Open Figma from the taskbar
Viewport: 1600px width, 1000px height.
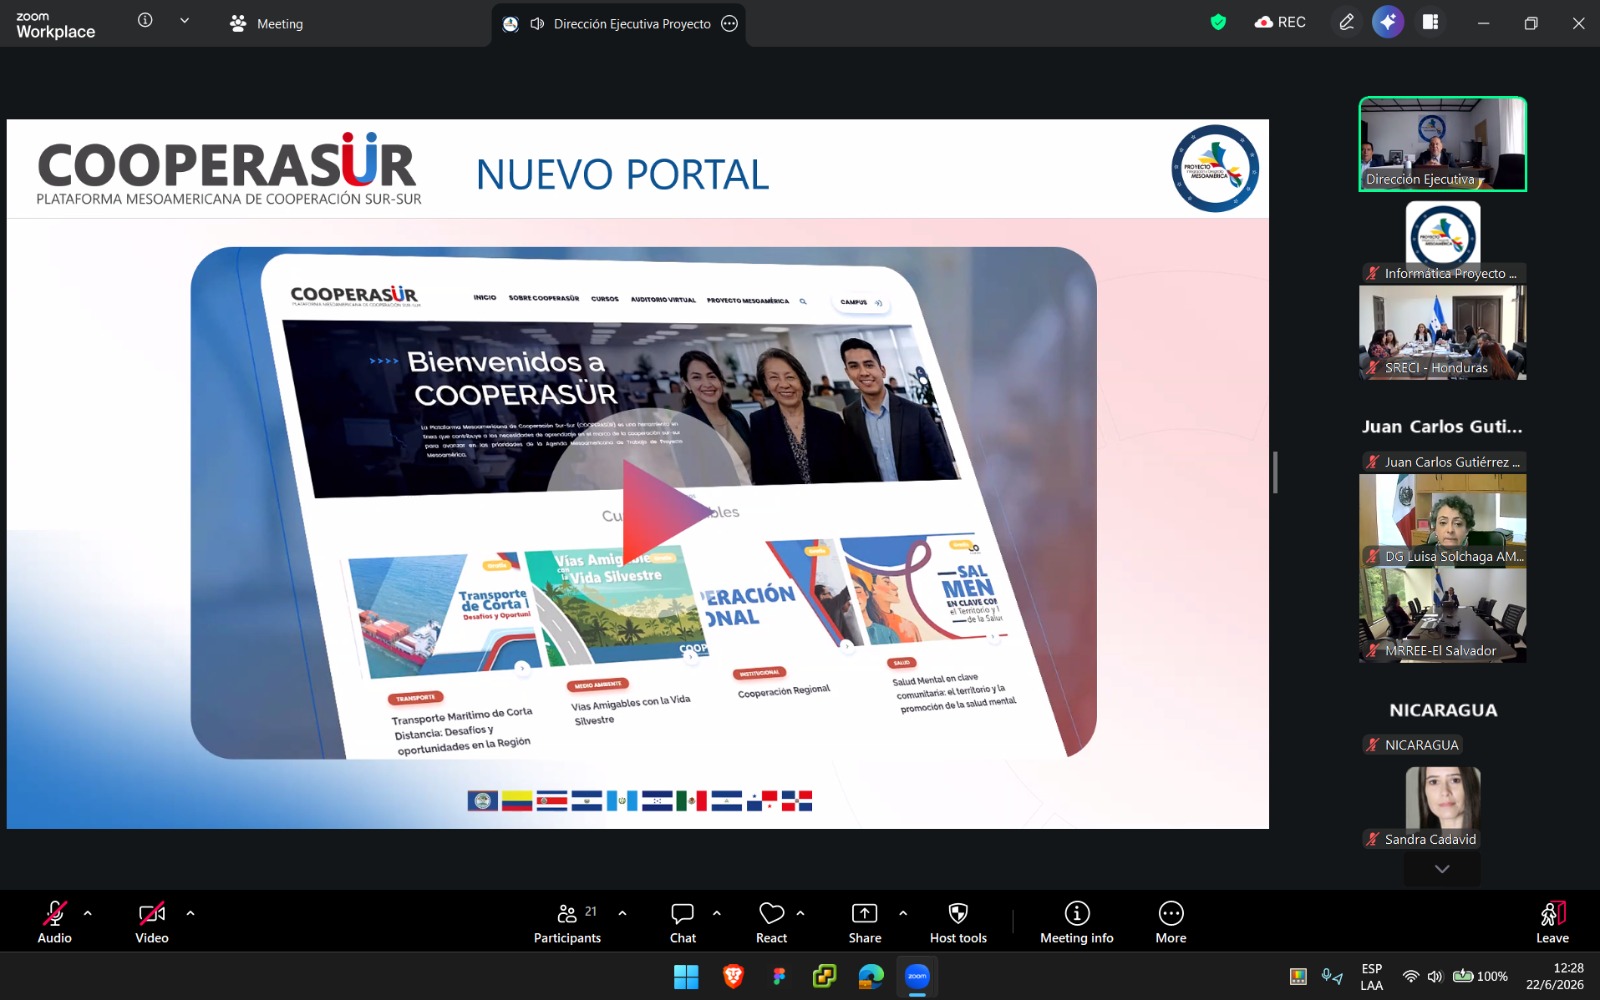pyautogui.click(x=779, y=977)
